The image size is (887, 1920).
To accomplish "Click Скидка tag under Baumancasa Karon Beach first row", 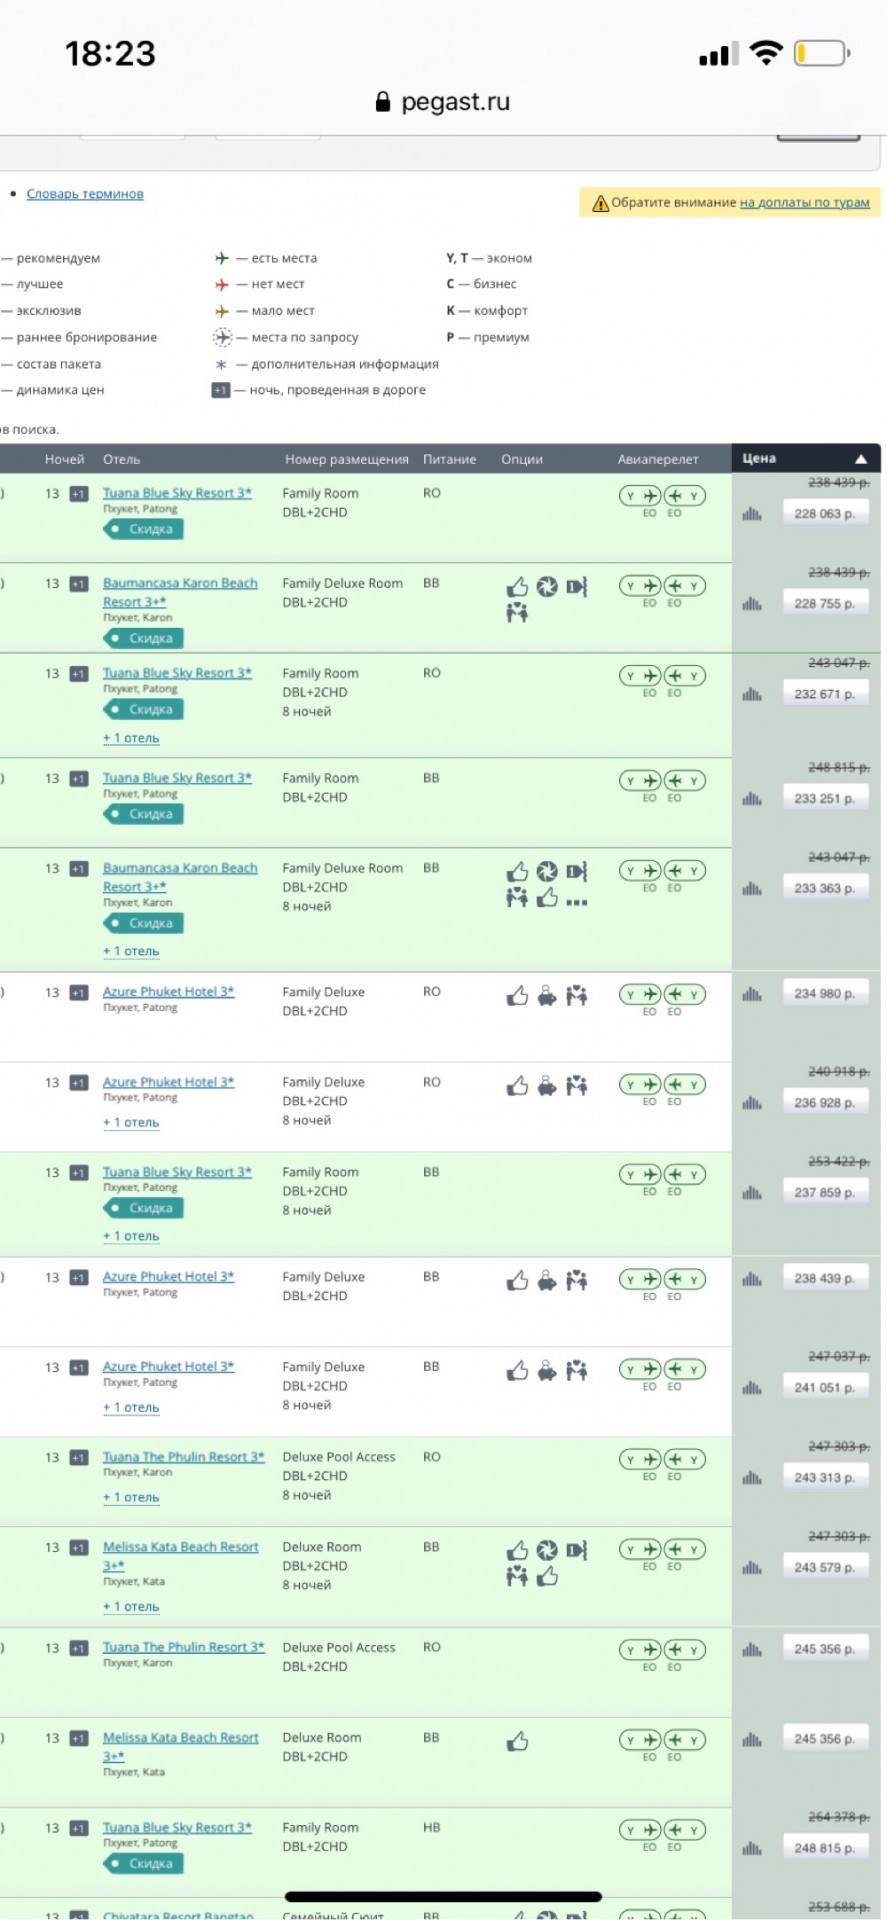I will 143,638.
